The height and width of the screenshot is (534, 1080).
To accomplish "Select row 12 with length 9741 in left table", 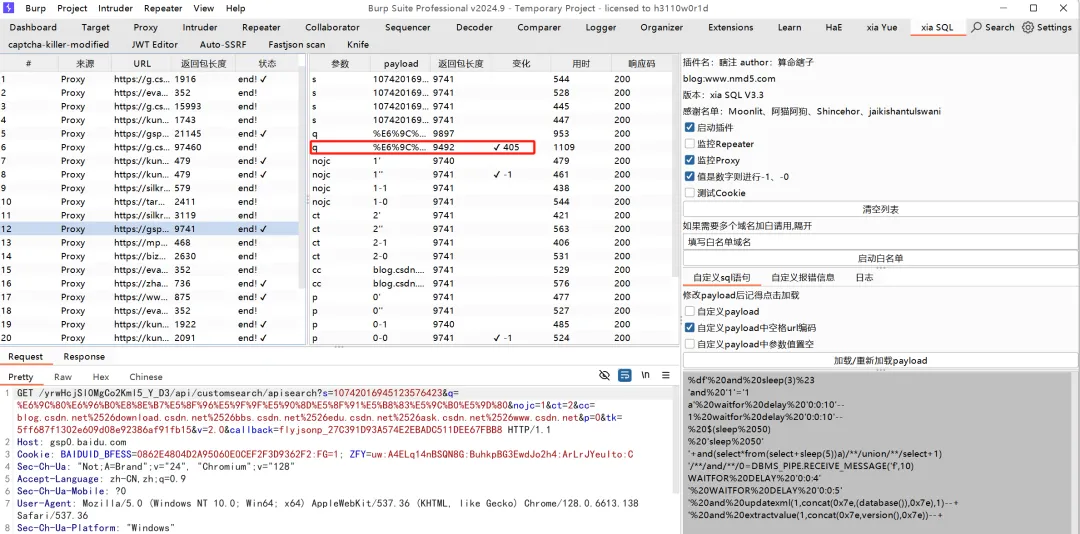I will [x=149, y=229].
